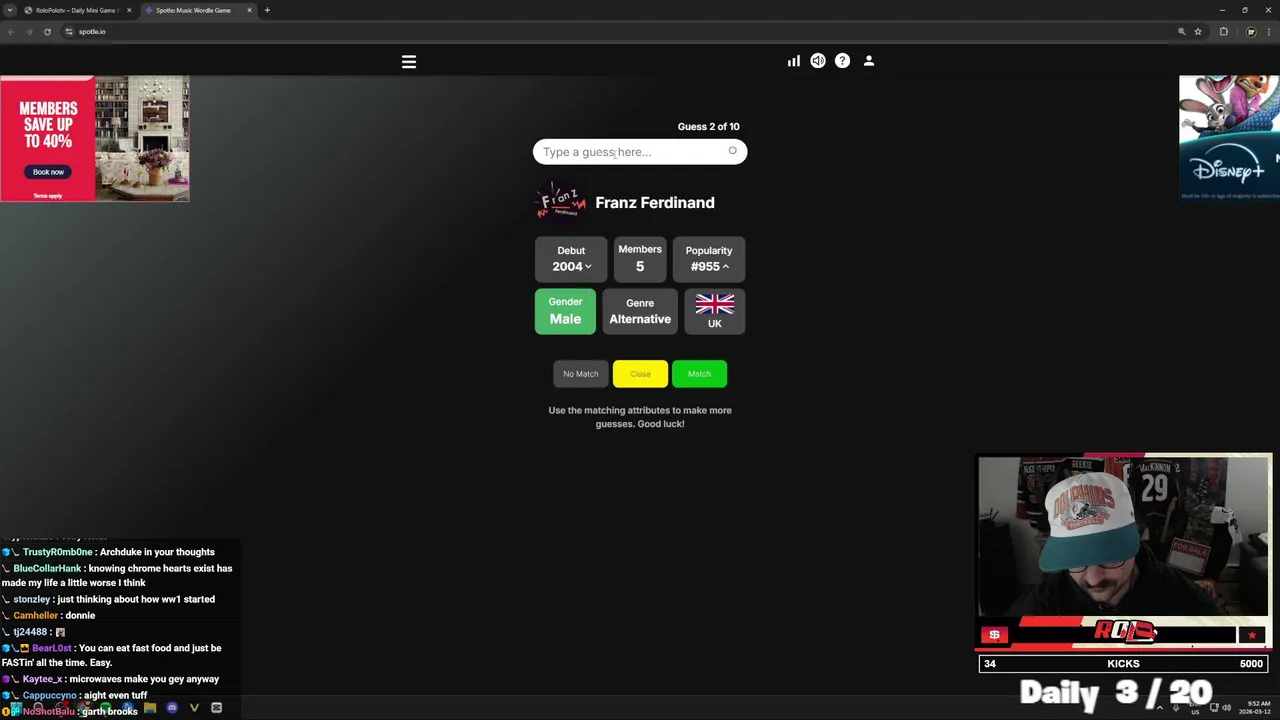Open the yellow V app in taskbar
This screenshot has width=1280, height=720.
click(x=194, y=708)
